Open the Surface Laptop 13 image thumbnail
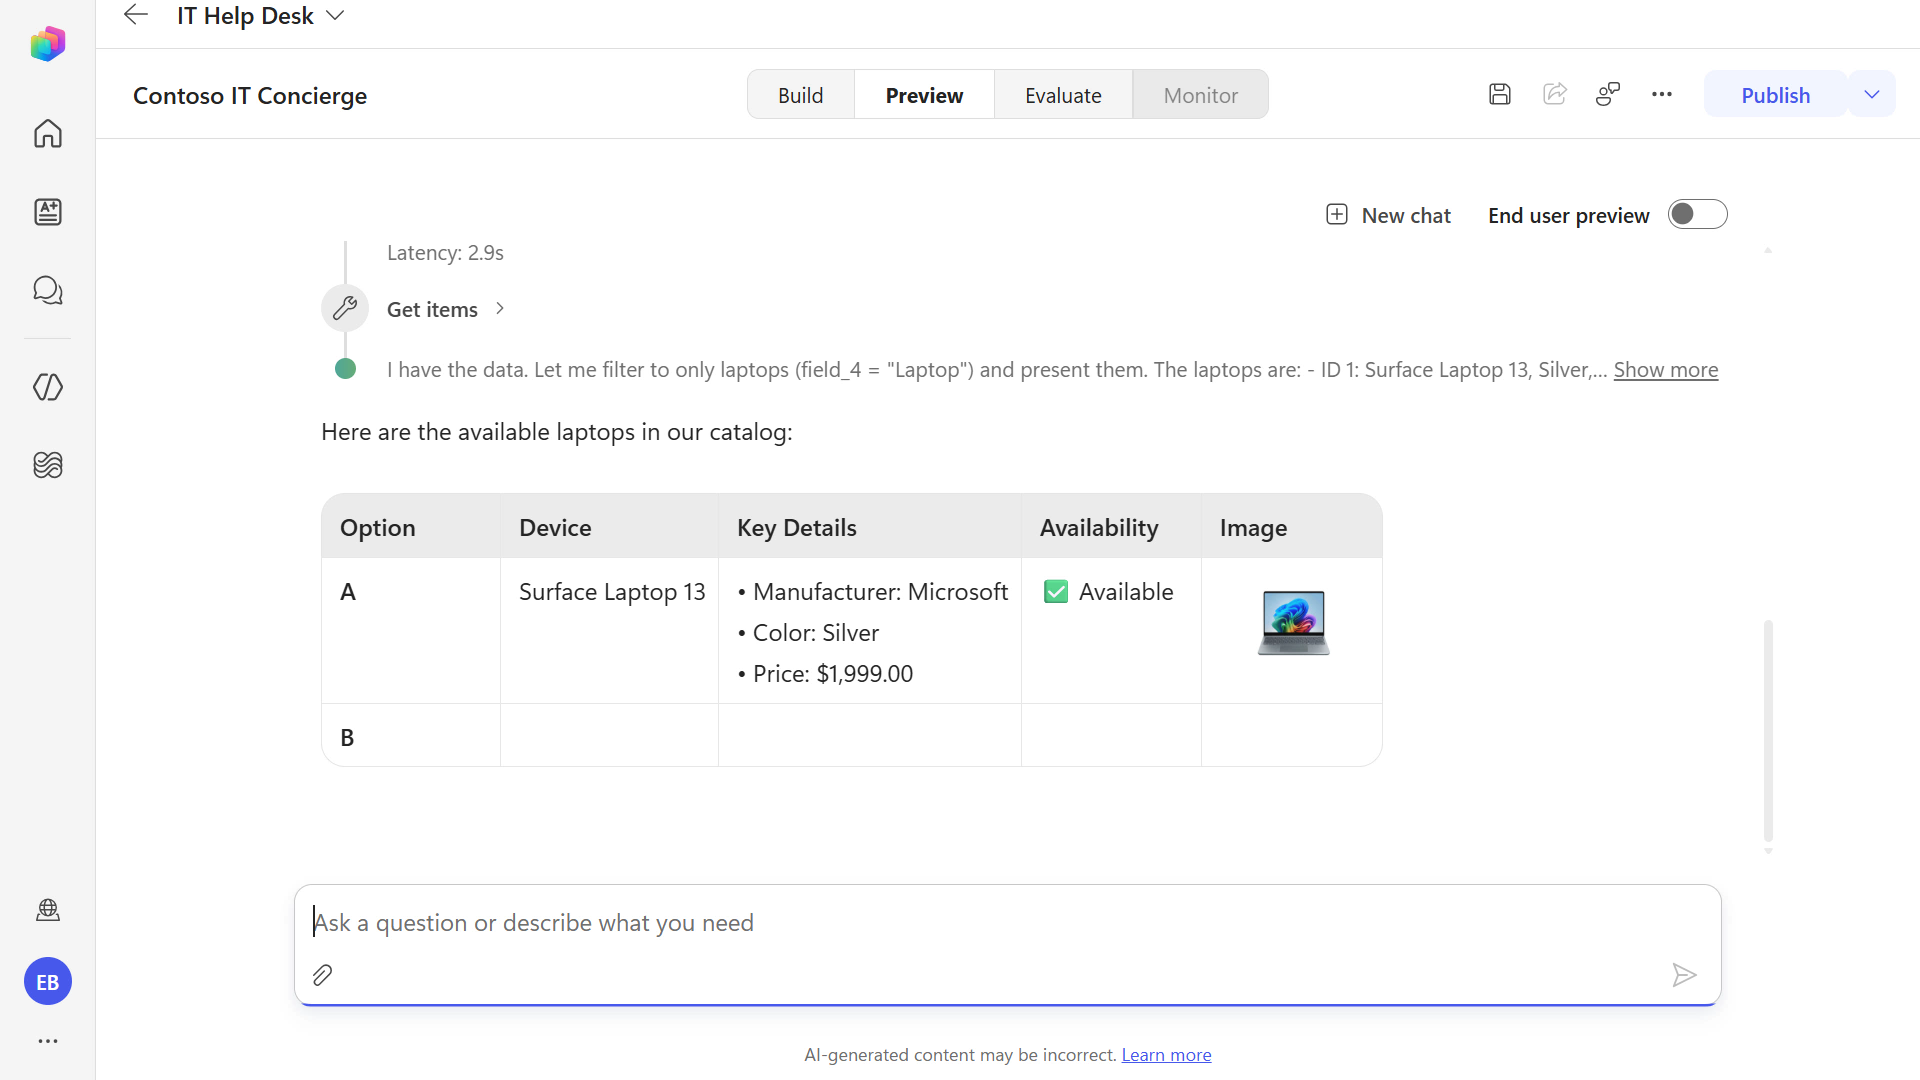Image resolution: width=1920 pixels, height=1080 pixels. (x=1293, y=623)
